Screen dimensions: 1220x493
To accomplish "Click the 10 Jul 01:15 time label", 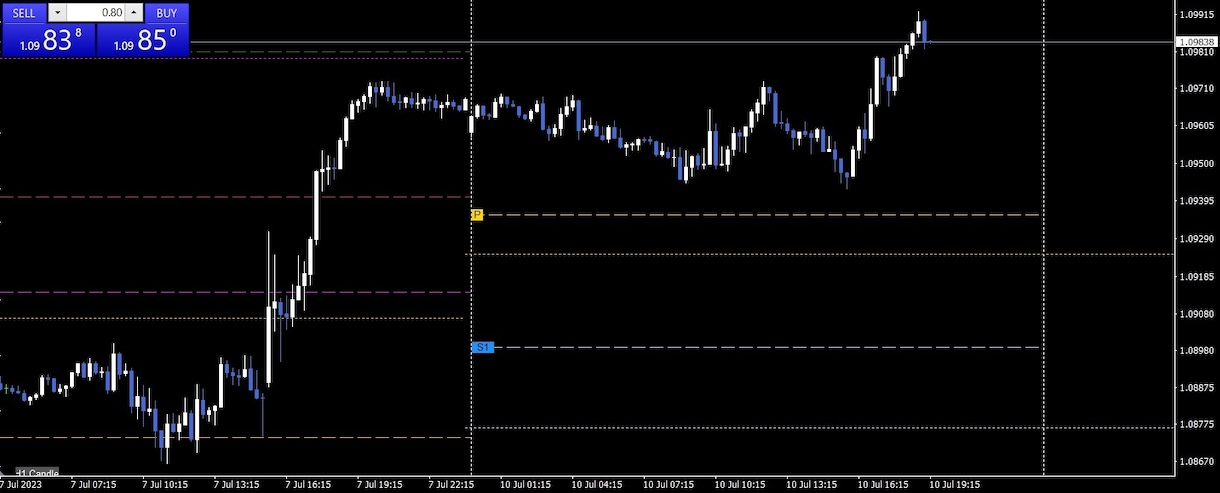I will (x=524, y=485).
